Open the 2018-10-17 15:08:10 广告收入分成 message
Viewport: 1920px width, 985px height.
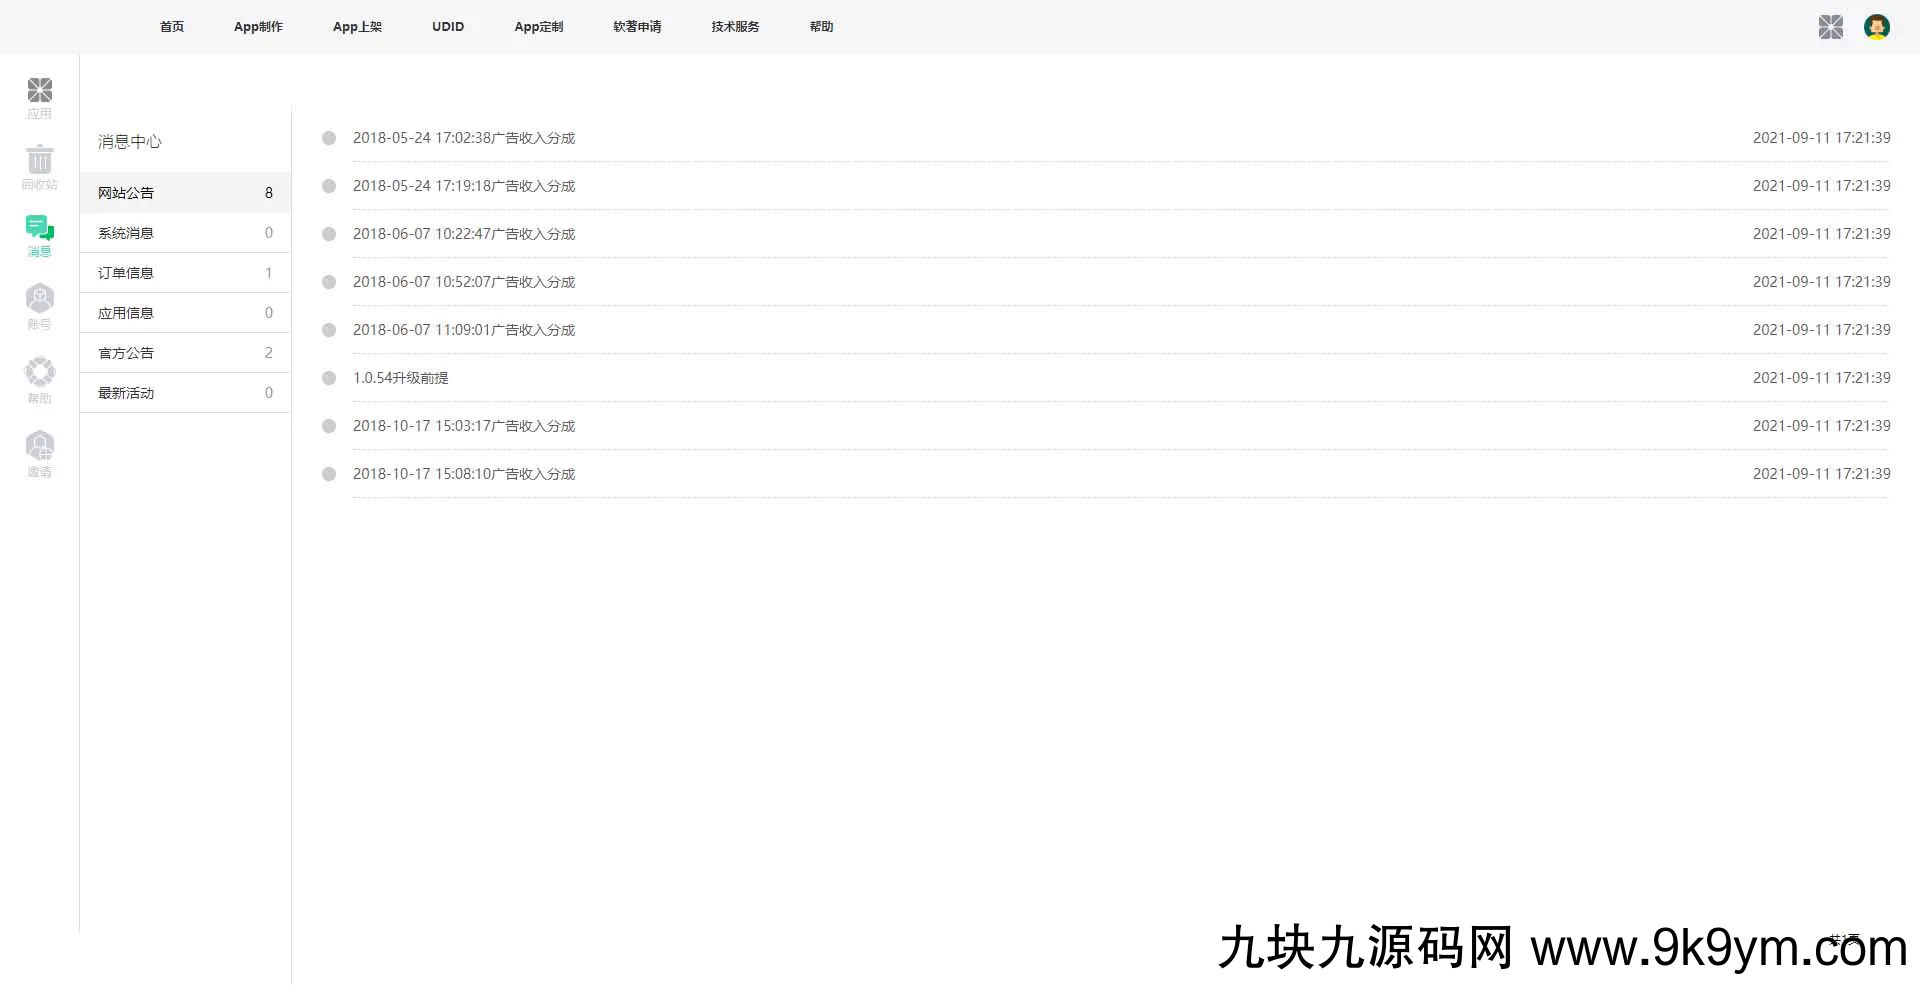464,474
